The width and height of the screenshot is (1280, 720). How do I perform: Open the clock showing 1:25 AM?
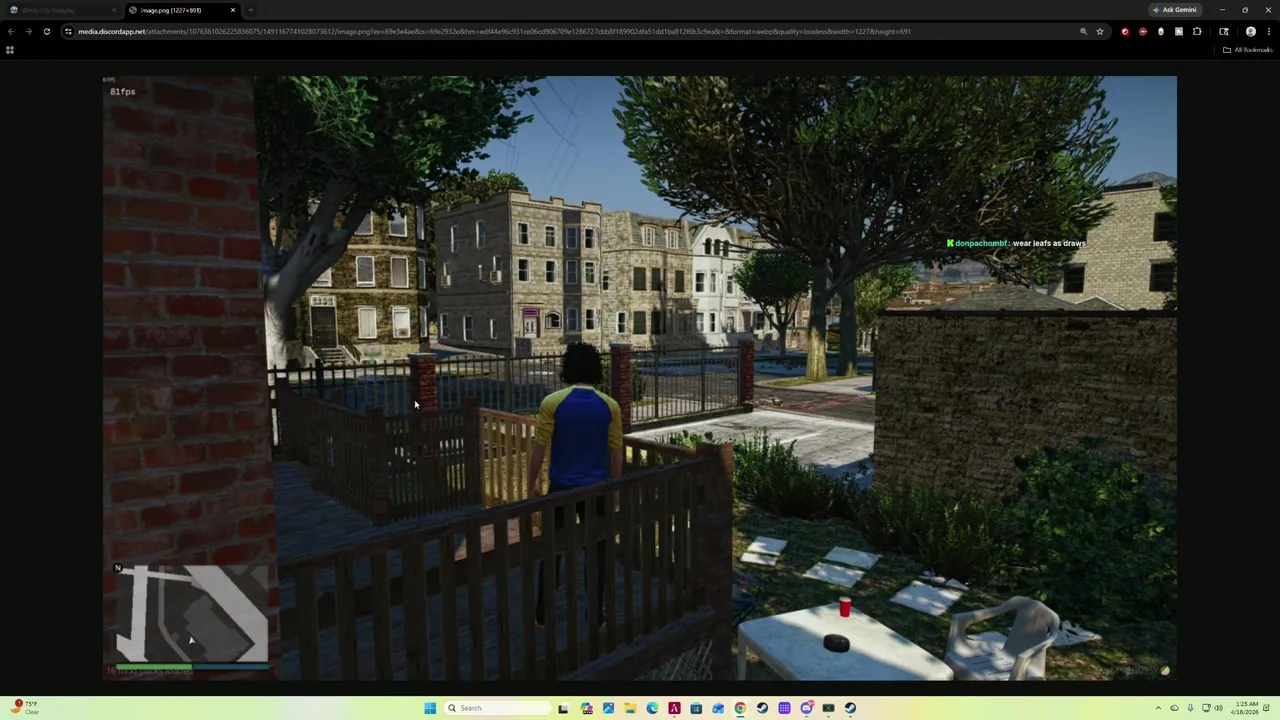tap(1247, 708)
